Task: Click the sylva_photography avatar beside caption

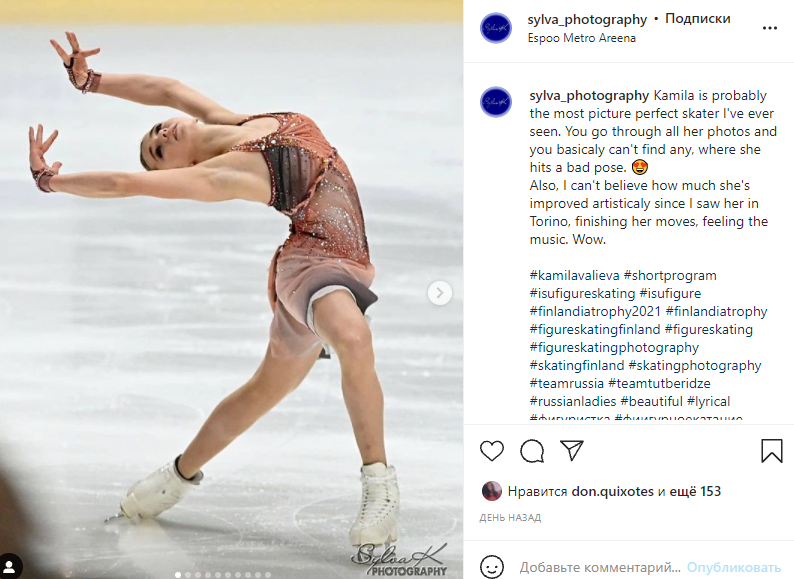Action: point(496,102)
